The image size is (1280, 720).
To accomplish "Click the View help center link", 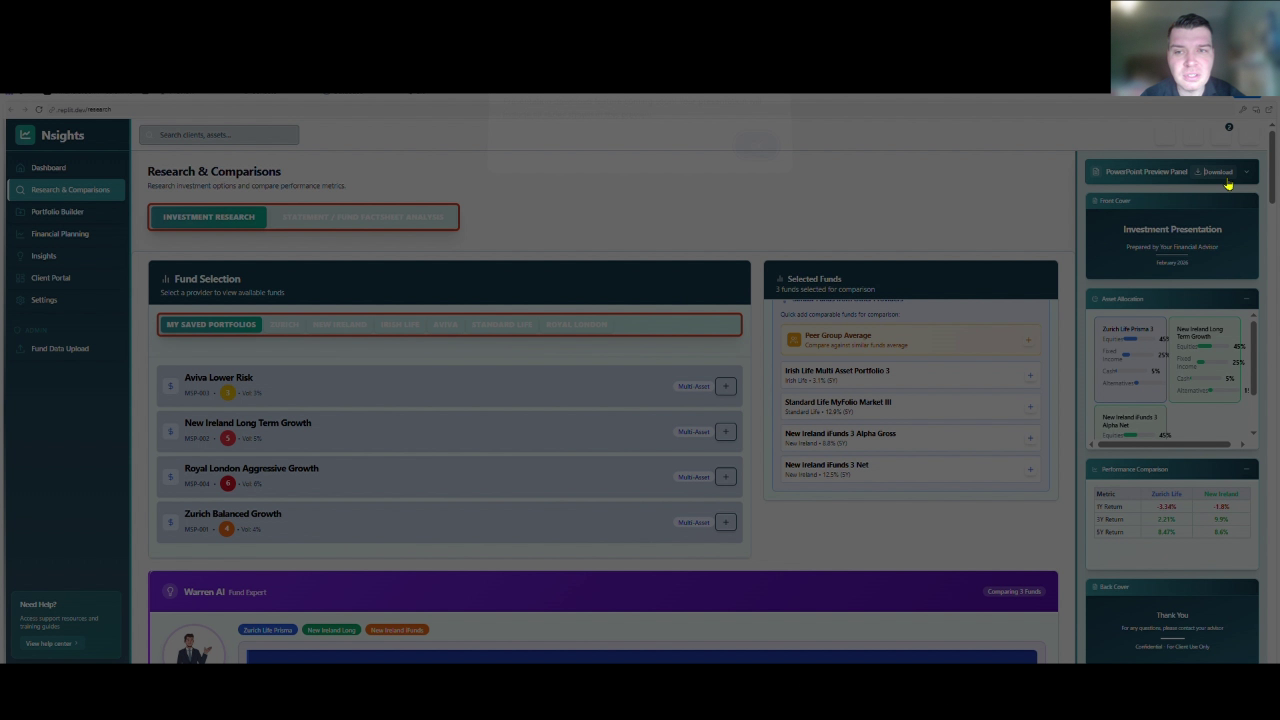I will point(49,644).
